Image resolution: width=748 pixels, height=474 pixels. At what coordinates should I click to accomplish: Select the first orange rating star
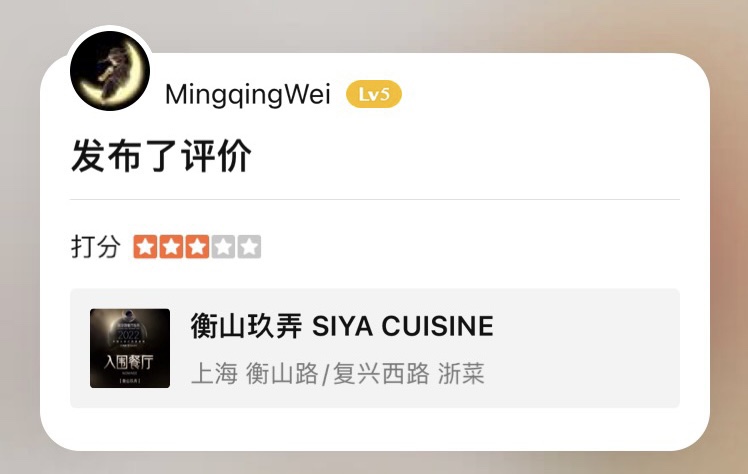145,247
